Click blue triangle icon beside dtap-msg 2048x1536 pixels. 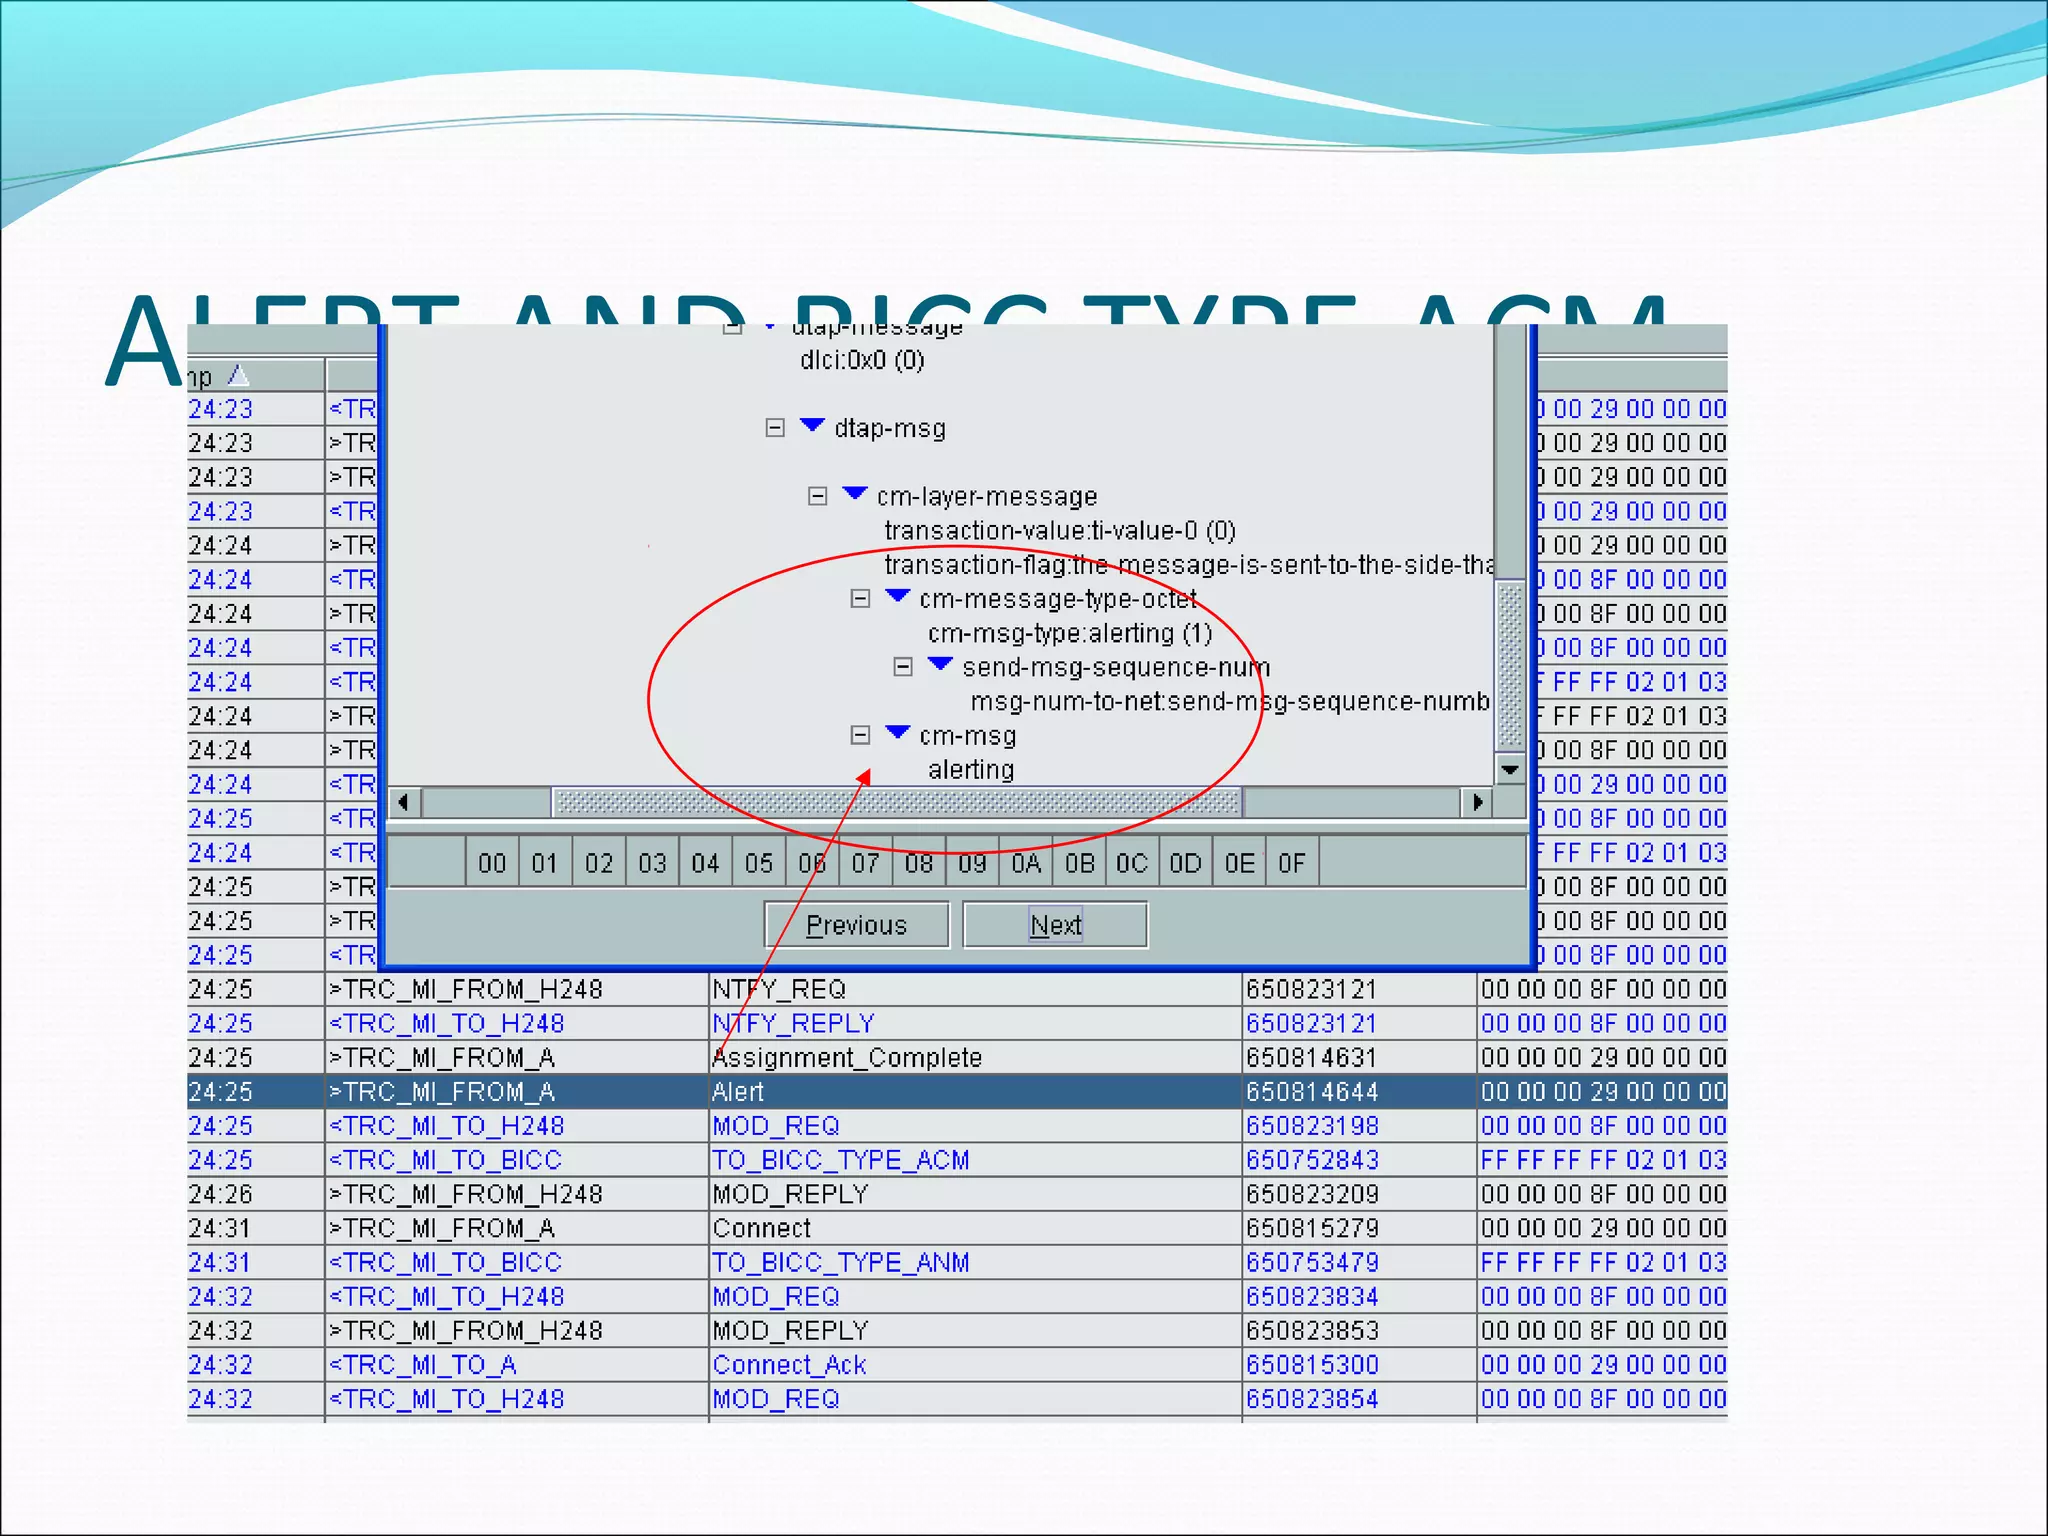tap(813, 426)
